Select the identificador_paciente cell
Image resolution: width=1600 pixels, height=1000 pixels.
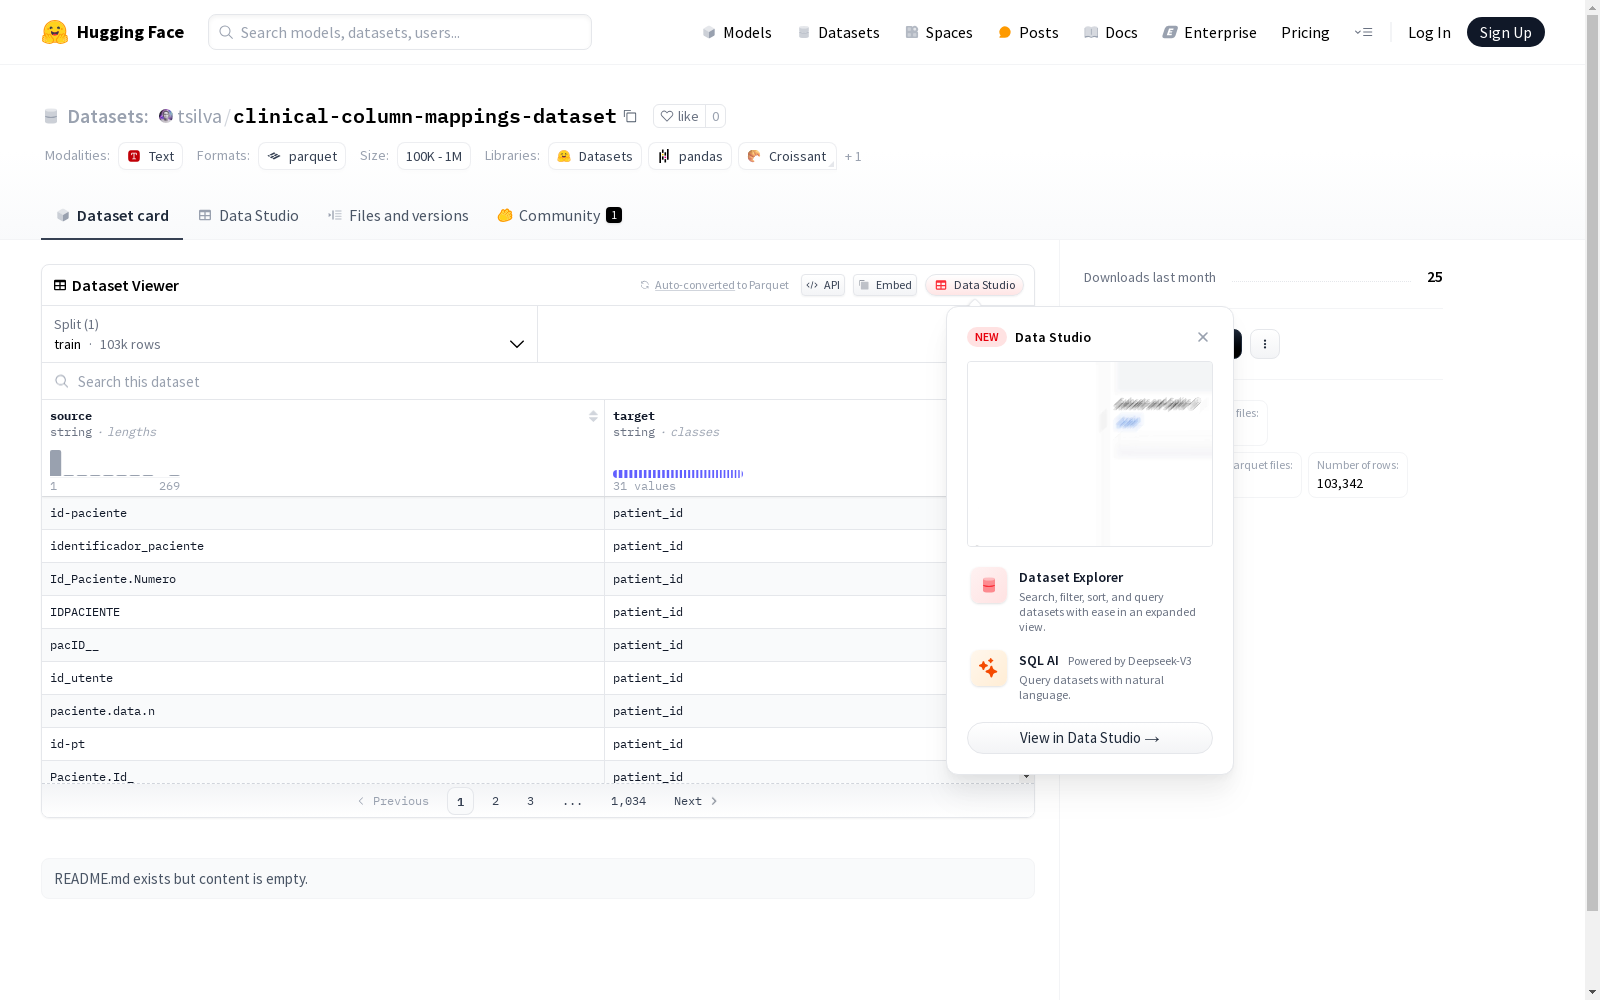(323, 546)
